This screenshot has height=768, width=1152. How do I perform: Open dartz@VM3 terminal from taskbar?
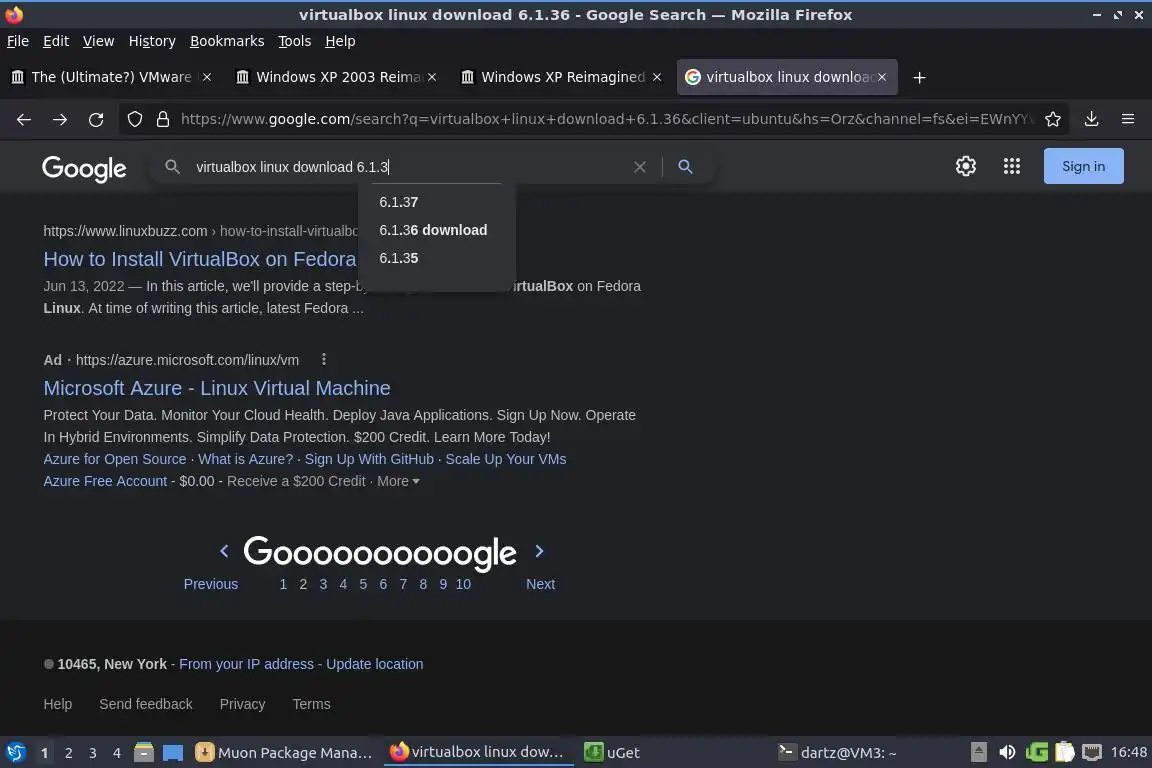coord(838,753)
